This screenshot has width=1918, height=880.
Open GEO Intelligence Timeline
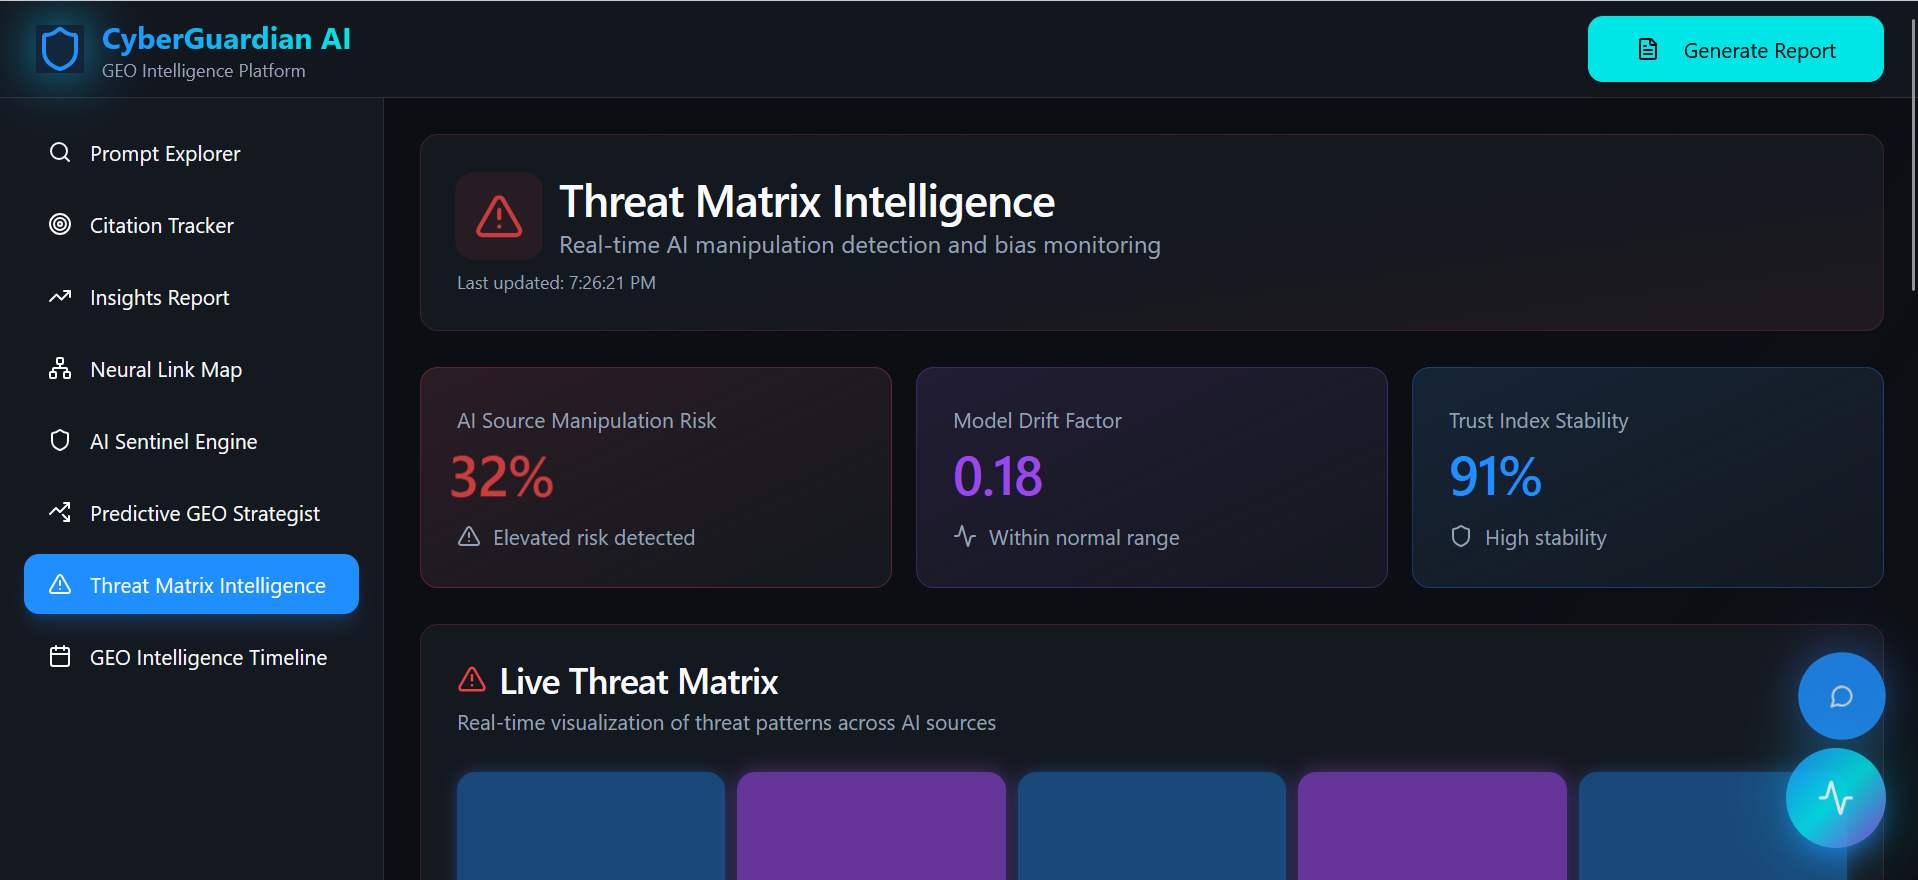[x=191, y=657]
